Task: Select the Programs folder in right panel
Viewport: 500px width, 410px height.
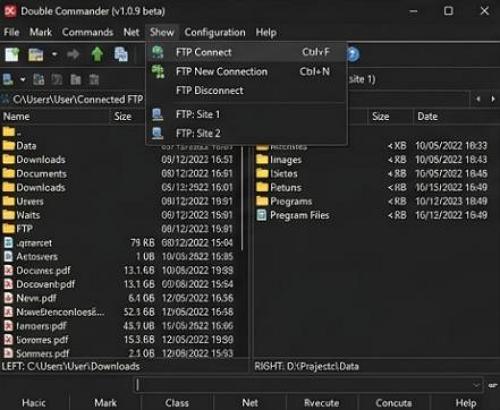Action: tap(291, 201)
